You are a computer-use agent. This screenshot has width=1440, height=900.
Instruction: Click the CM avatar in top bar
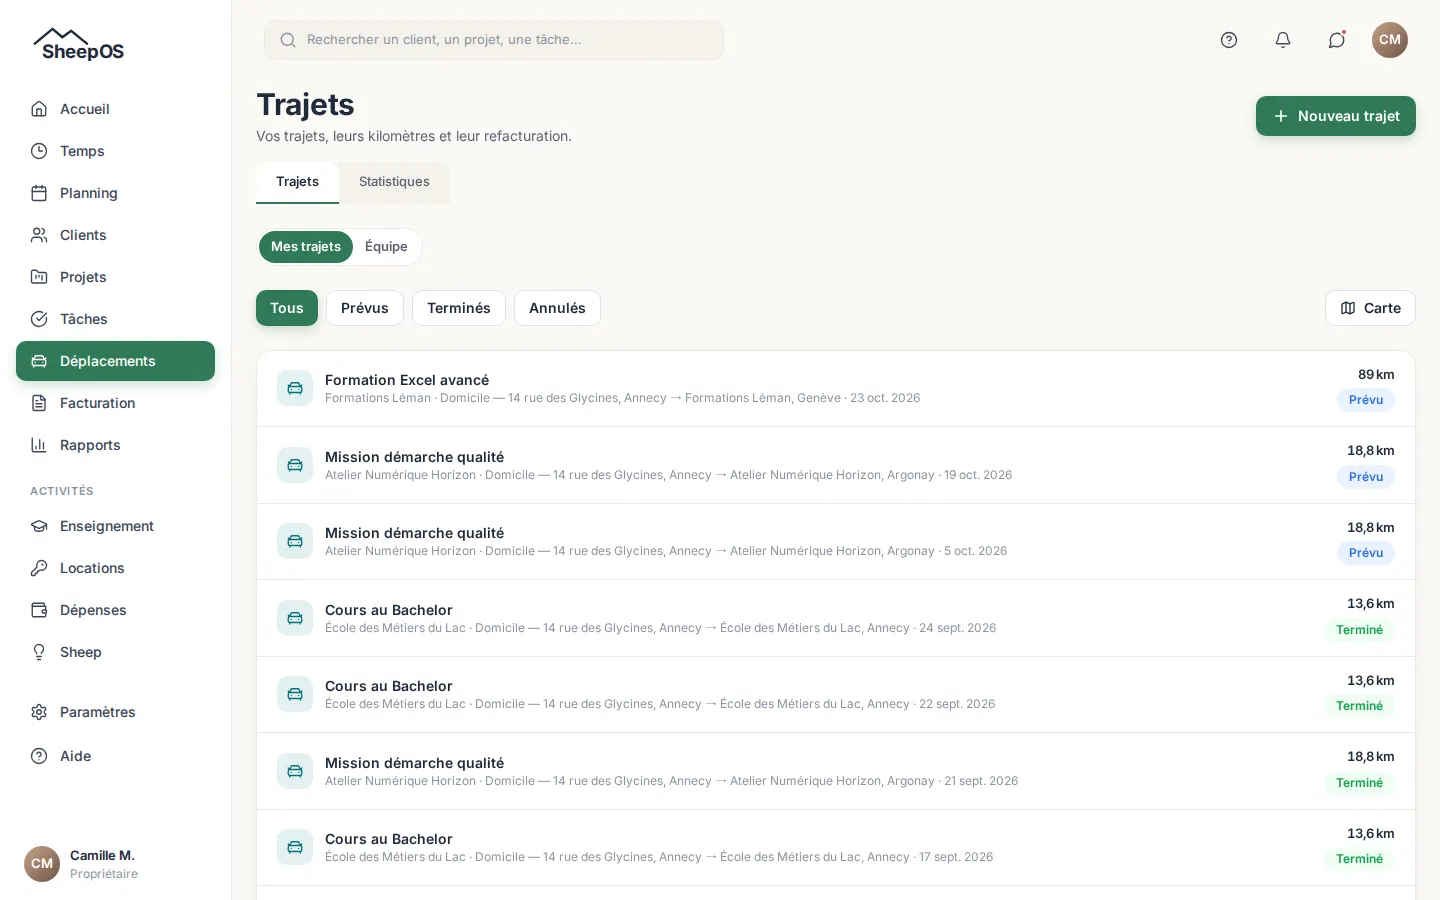1390,40
